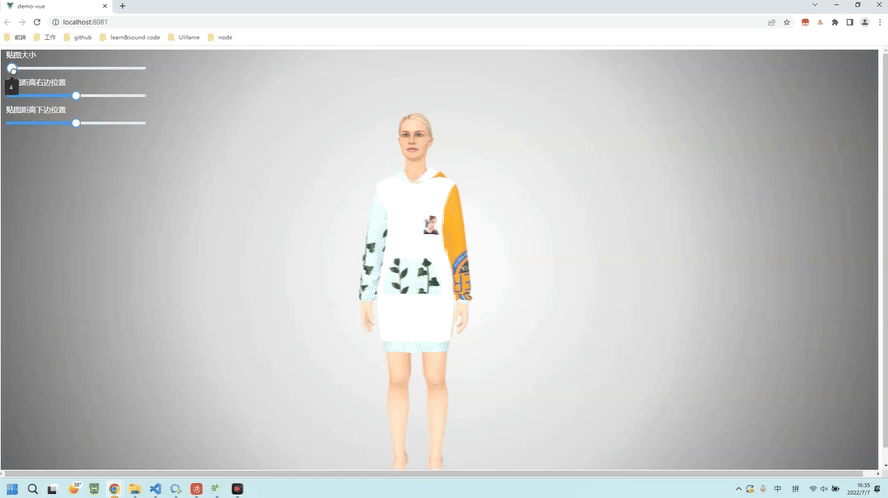Image resolution: width=888 pixels, height=498 pixels.
Task: Click the portrait decal on the hoodie
Action: pos(430,224)
